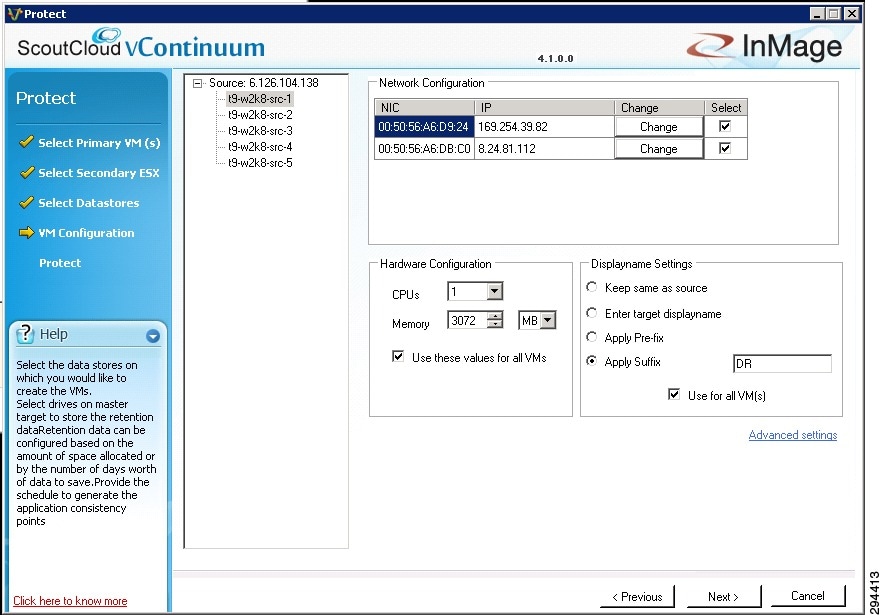This screenshot has height=615, width=880.
Task: Go to Select Datastores step
Action: tap(89, 203)
